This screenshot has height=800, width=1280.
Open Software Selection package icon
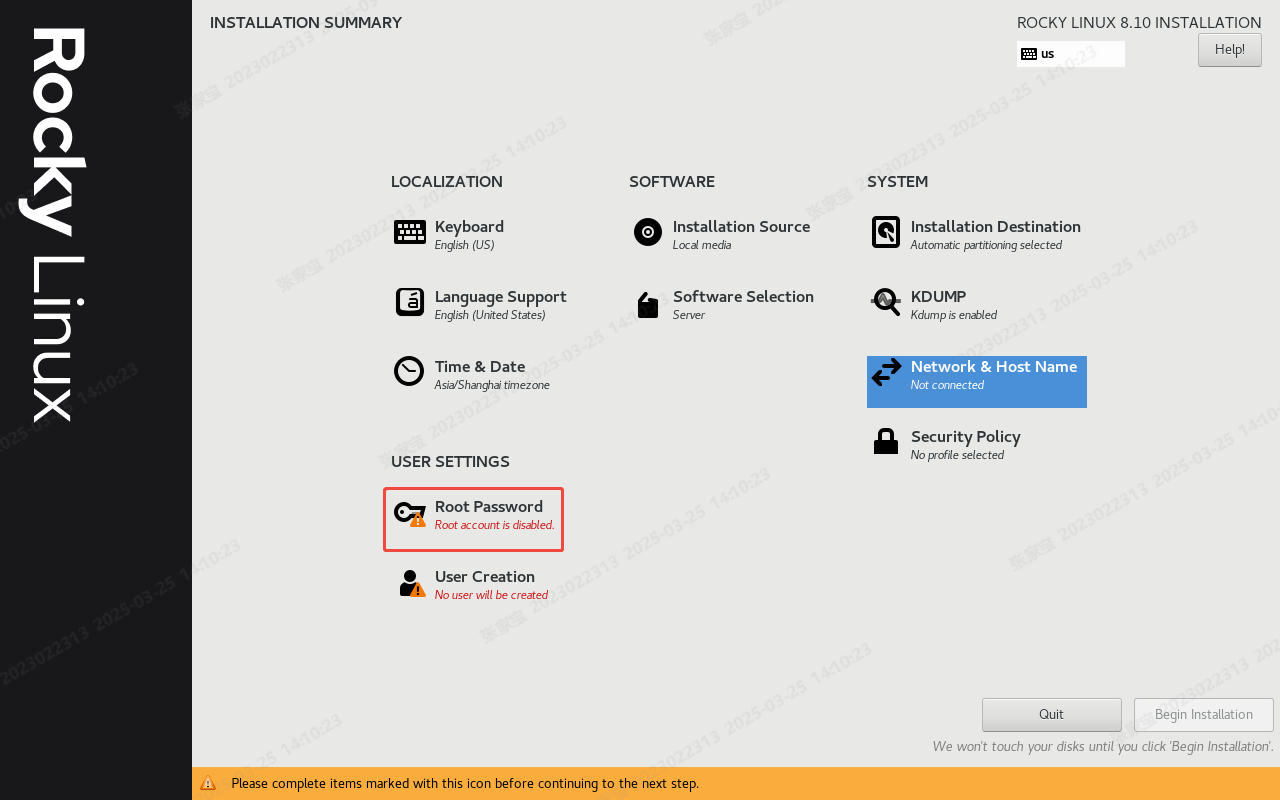[x=648, y=304]
